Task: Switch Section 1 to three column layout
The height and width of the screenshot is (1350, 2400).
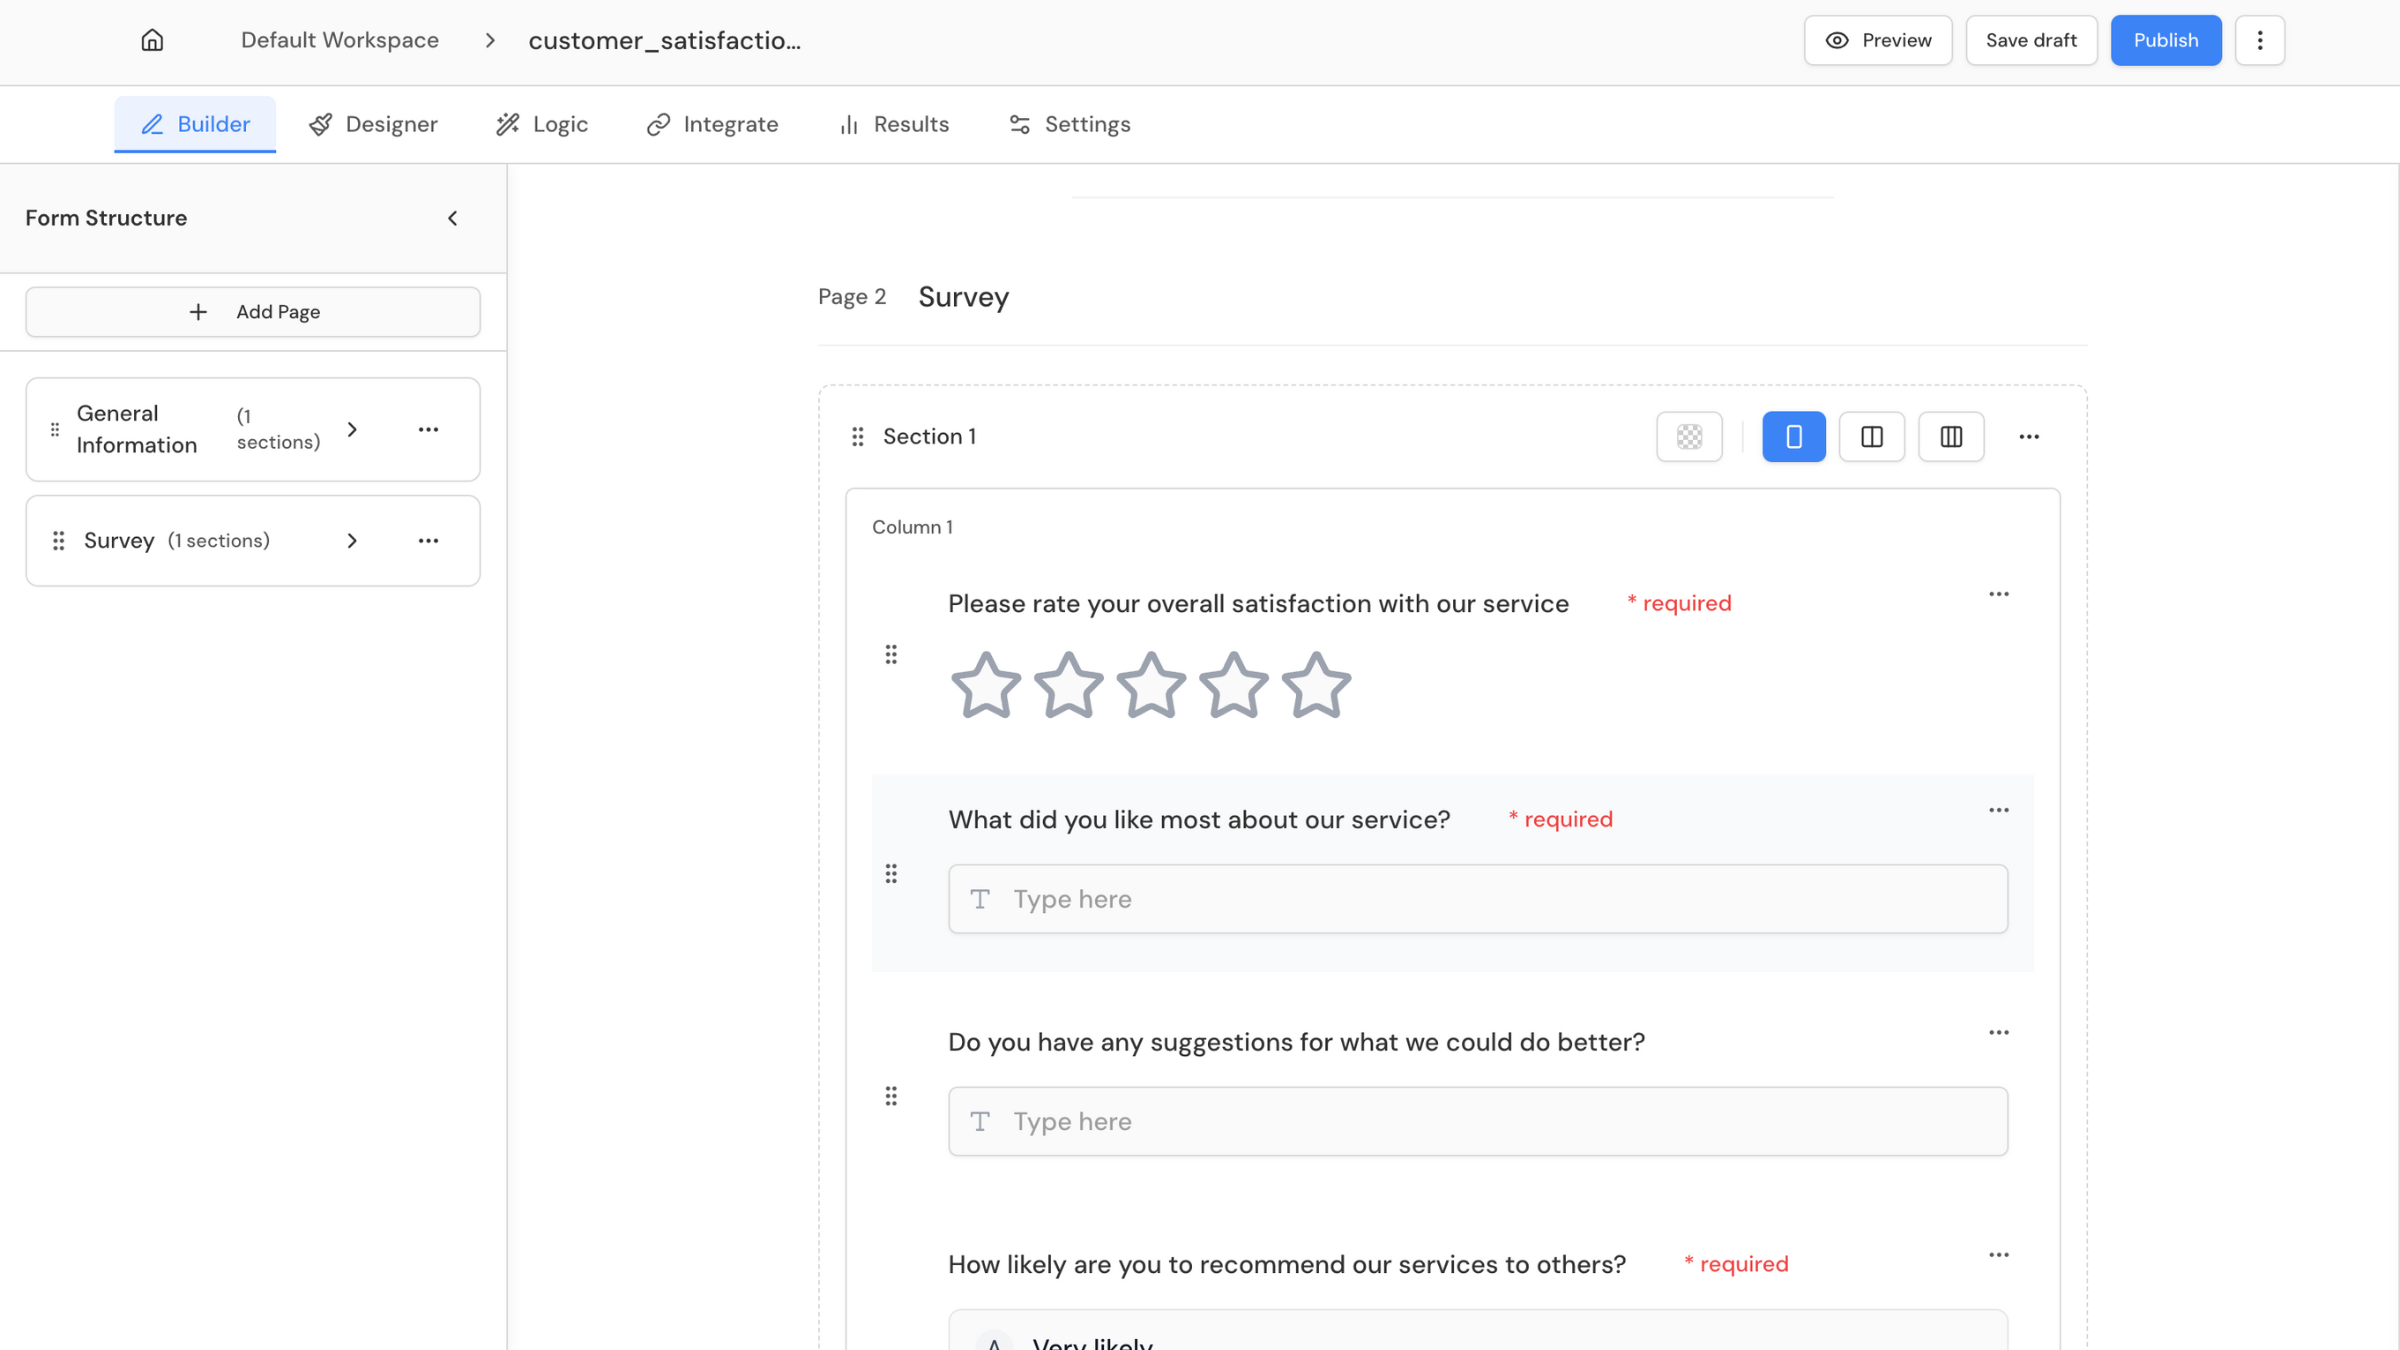Action: pos(1950,436)
